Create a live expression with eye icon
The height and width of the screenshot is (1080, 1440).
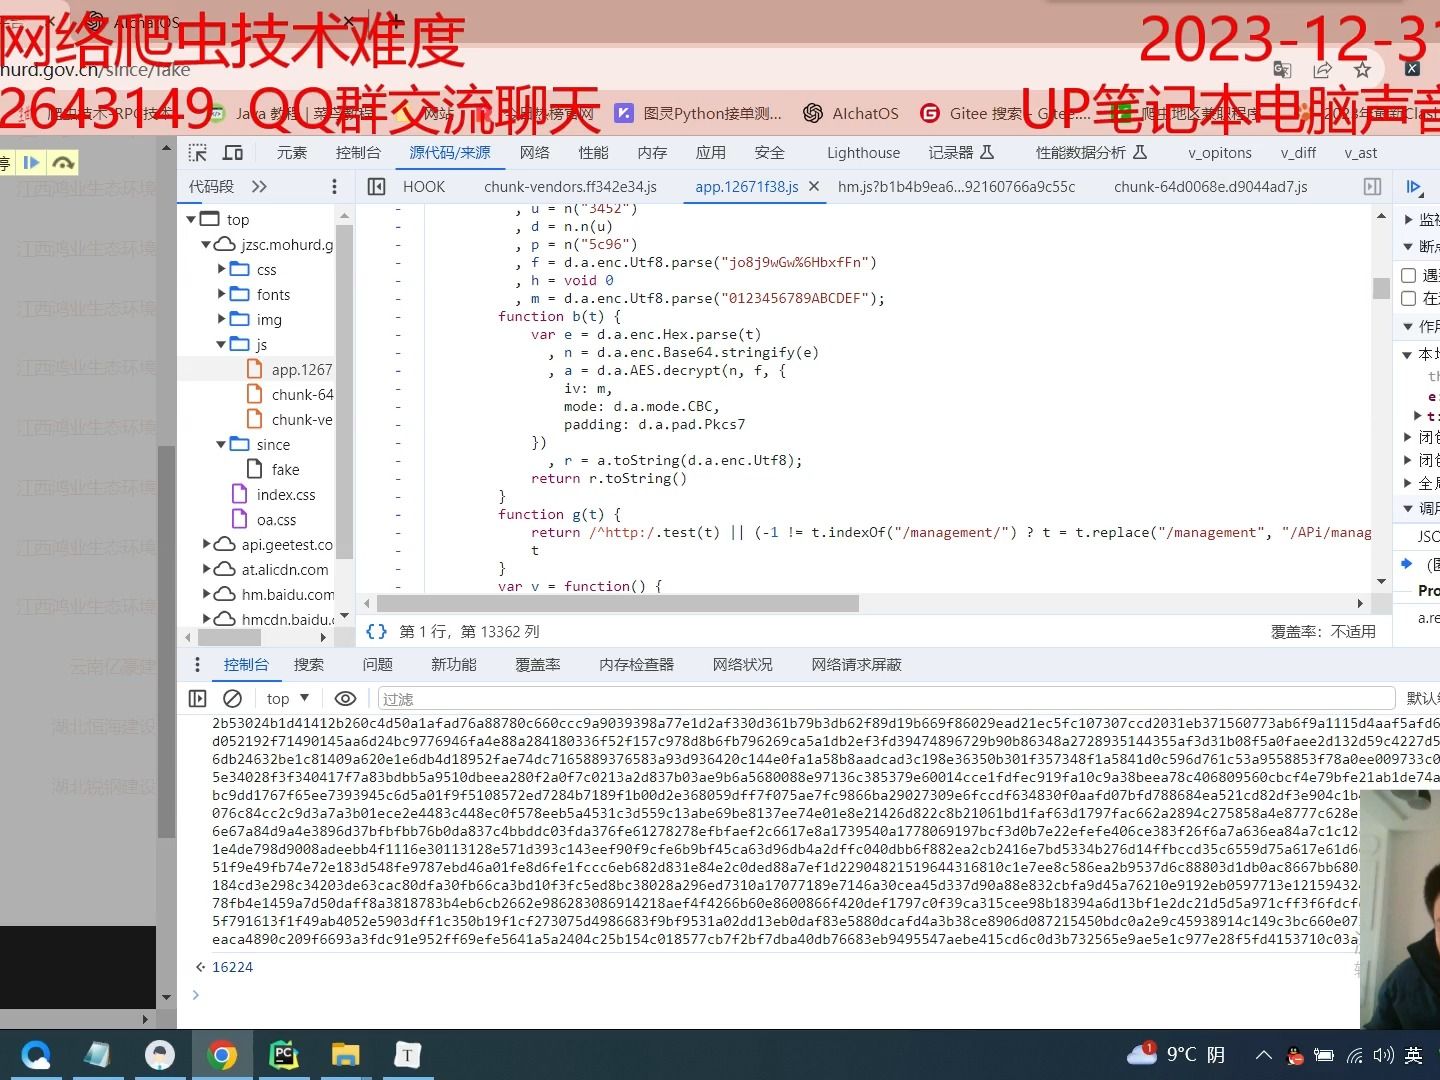click(345, 698)
